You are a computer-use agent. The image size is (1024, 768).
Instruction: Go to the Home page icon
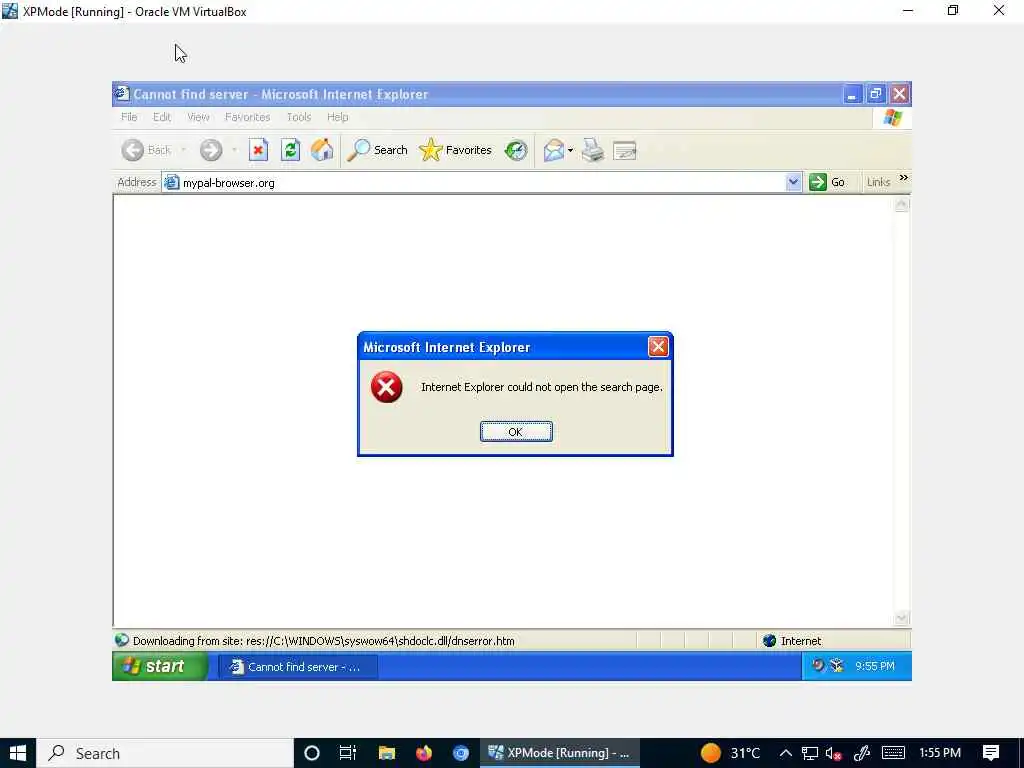point(322,150)
